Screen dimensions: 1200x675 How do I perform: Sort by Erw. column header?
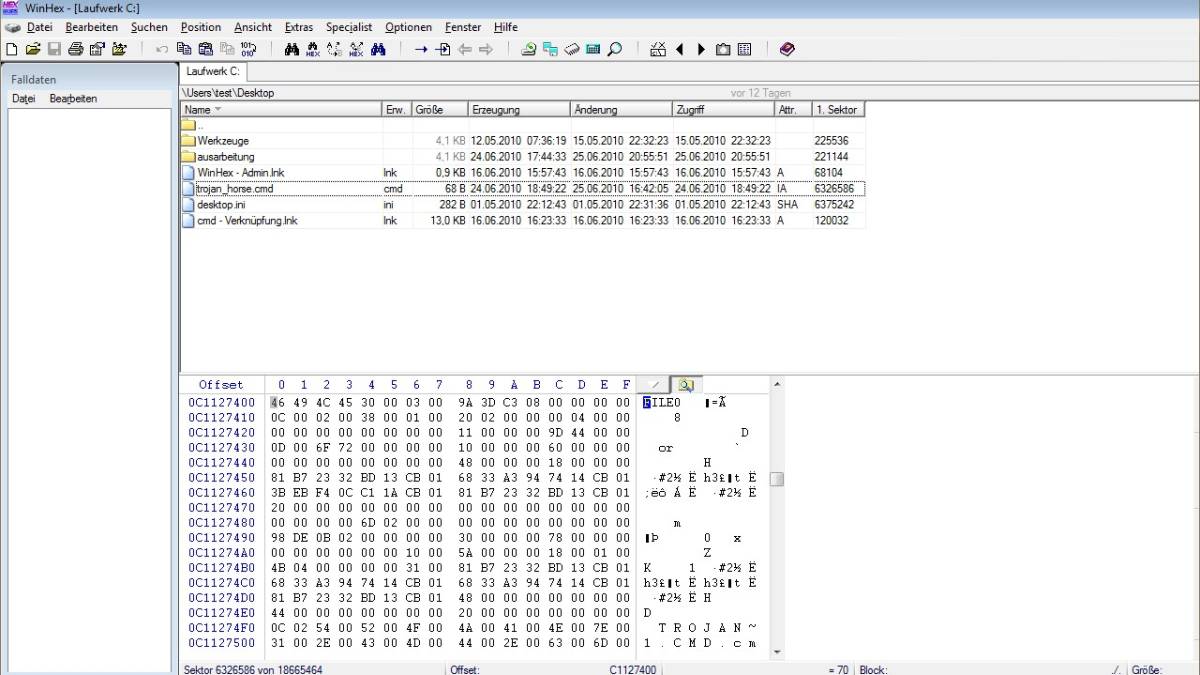click(397, 110)
